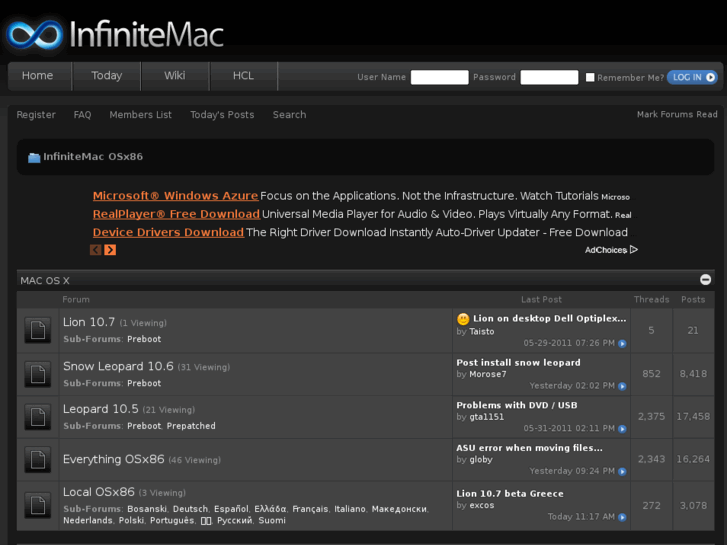Open the Nederlands sub-forum
Screen dimensions: 727x545
pos(88,520)
